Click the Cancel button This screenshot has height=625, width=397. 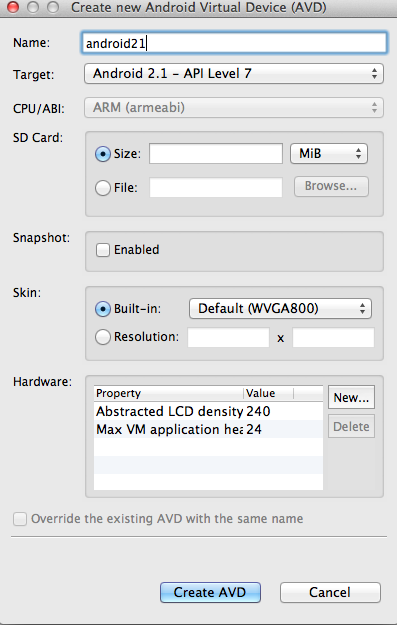click(330, 592)
